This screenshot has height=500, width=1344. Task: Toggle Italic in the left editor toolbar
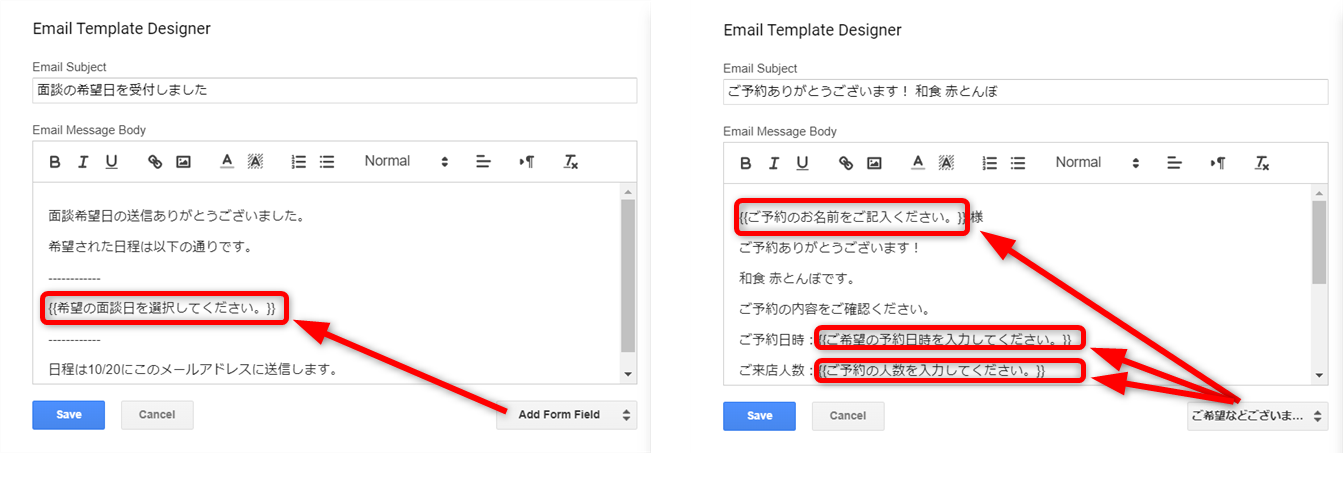tap(84, 162)
